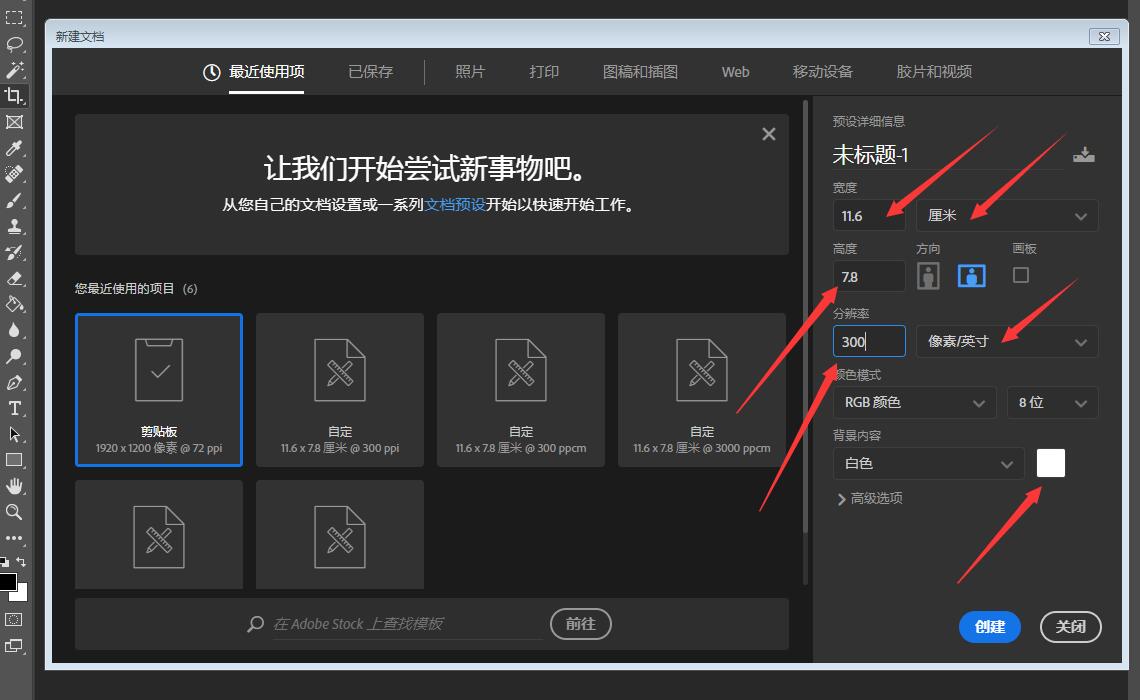Select the Hand tool
The width and height of the screenshot is (1140, 700).
(14, 487)
